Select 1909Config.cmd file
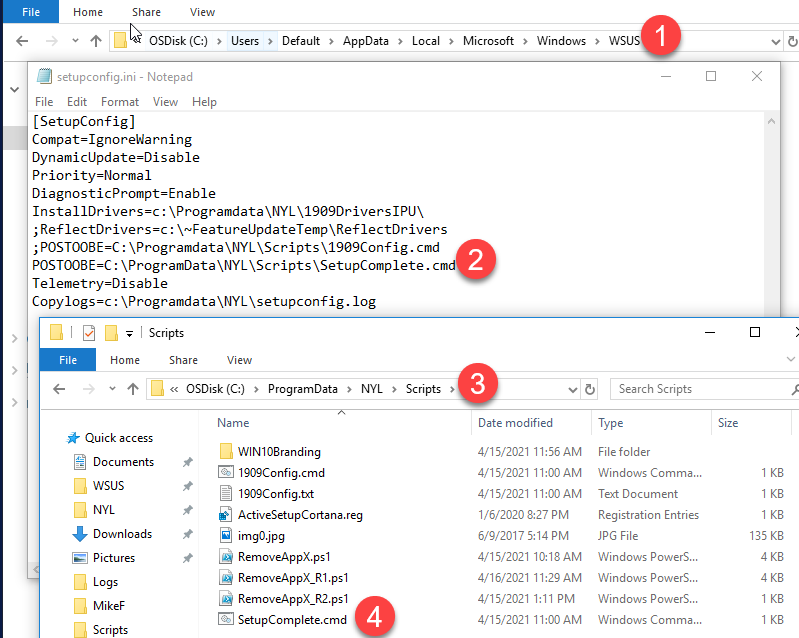The height and width of the screenshot is (638, 799). click(x=281, y=472)
